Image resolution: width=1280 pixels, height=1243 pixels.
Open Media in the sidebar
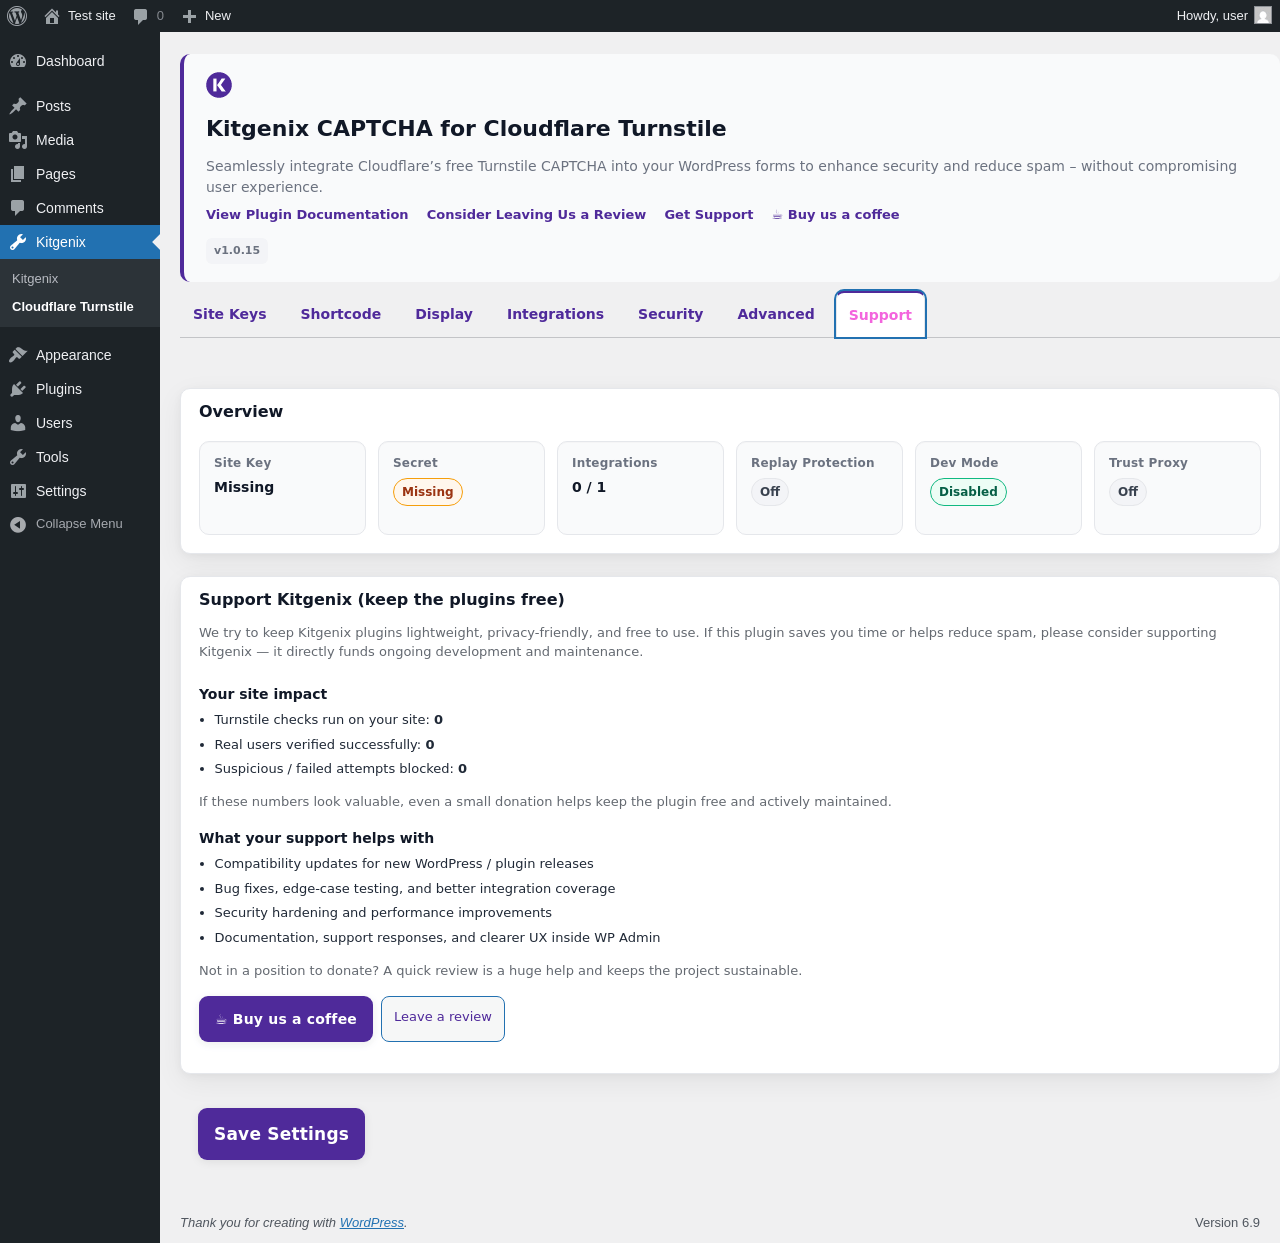[x=80, y=140]
